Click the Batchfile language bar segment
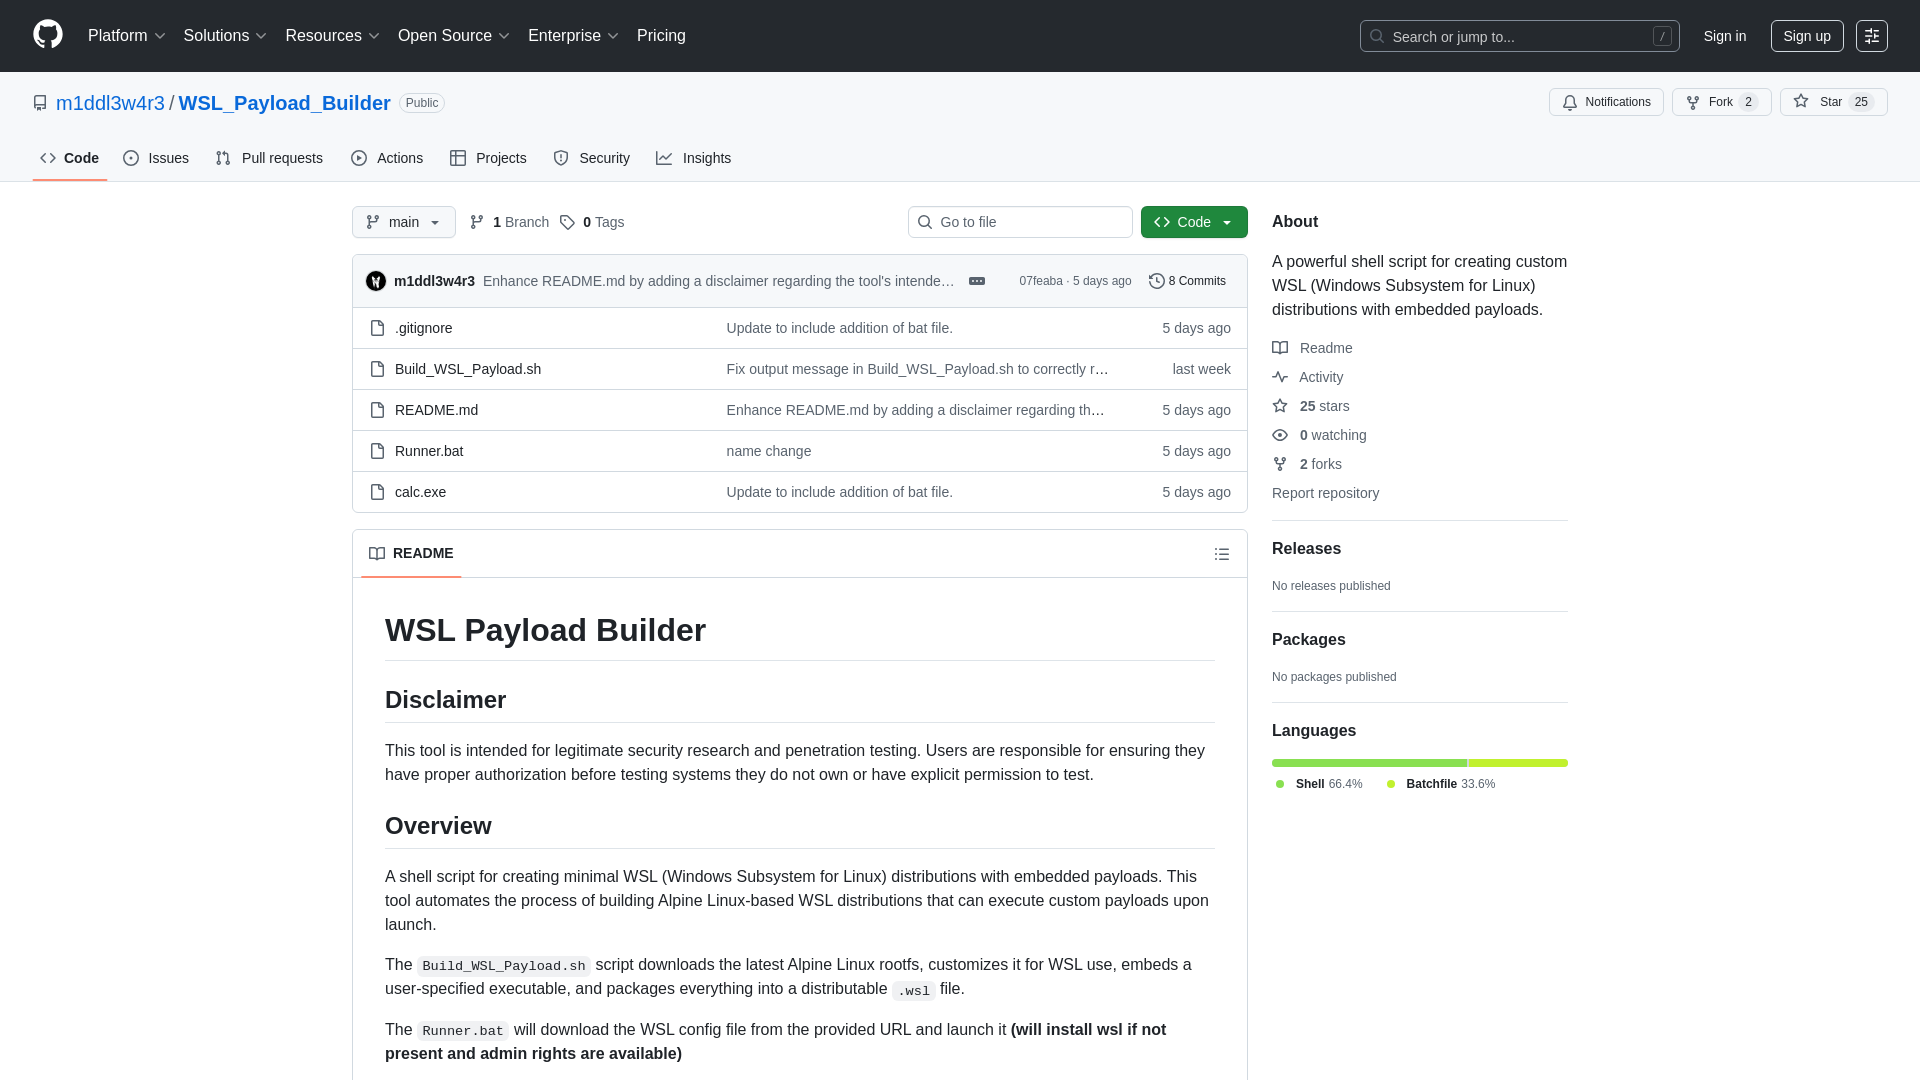1920x1080 pixels. pyautogui.click(x=1518, y=763)
